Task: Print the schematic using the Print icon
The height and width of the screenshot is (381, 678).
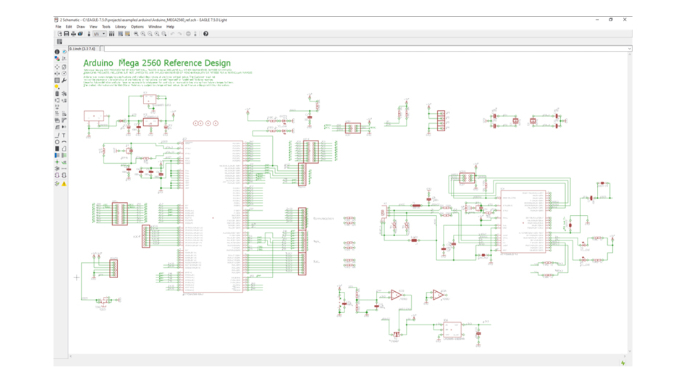Action: pos(74,34)
